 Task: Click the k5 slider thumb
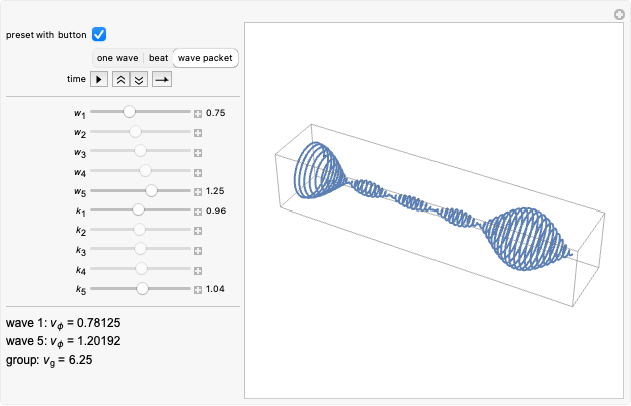click(143, 288)
